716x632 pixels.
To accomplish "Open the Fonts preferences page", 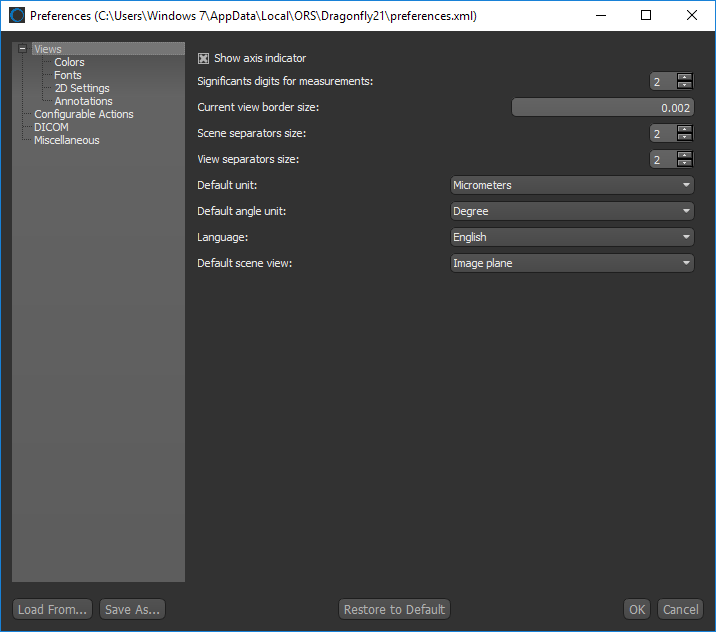I will [68, 75].
